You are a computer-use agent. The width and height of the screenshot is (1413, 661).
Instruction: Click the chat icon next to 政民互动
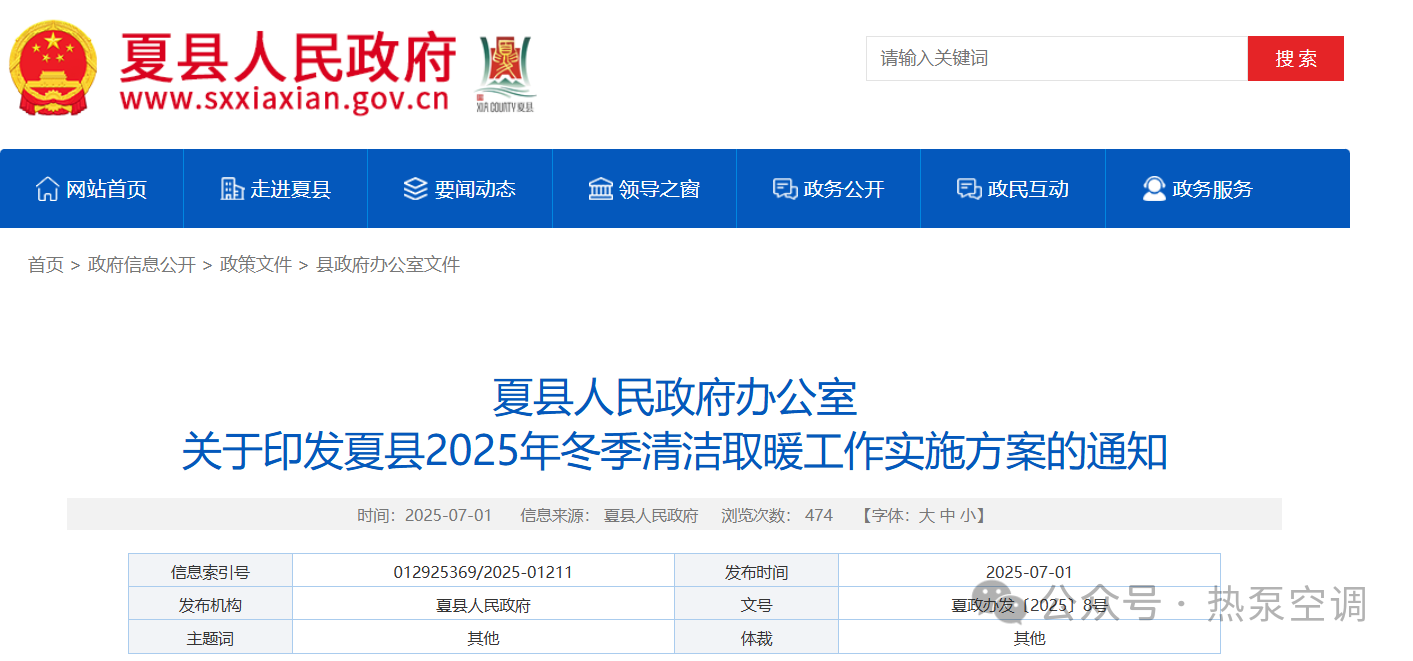[966, 188]
